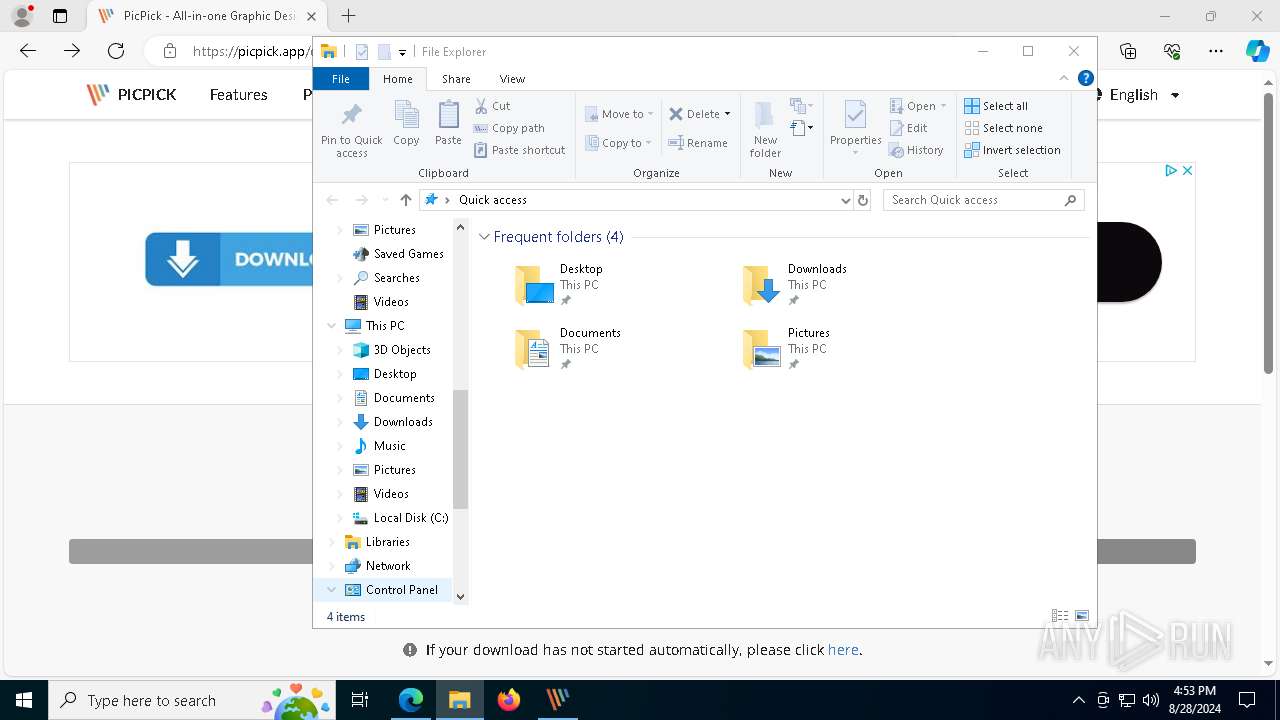Image resolution: width=1280 pixels, height=720 pixels.
Task: Click Firefox icon in taskbar
Action: (509, 700)
